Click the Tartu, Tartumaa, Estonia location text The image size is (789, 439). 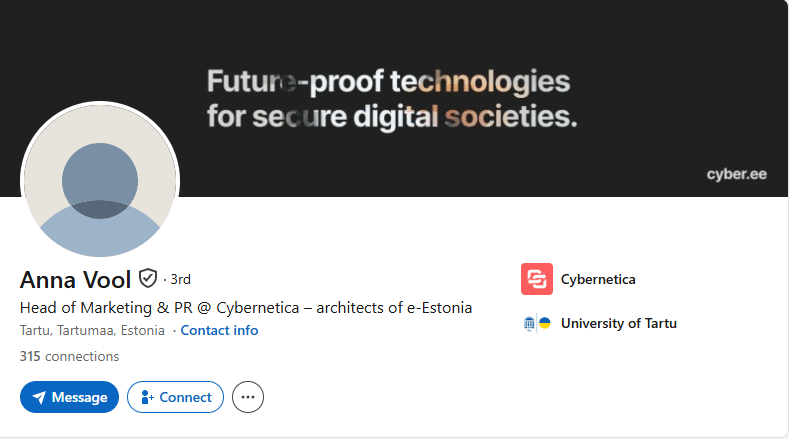point(92,330)
